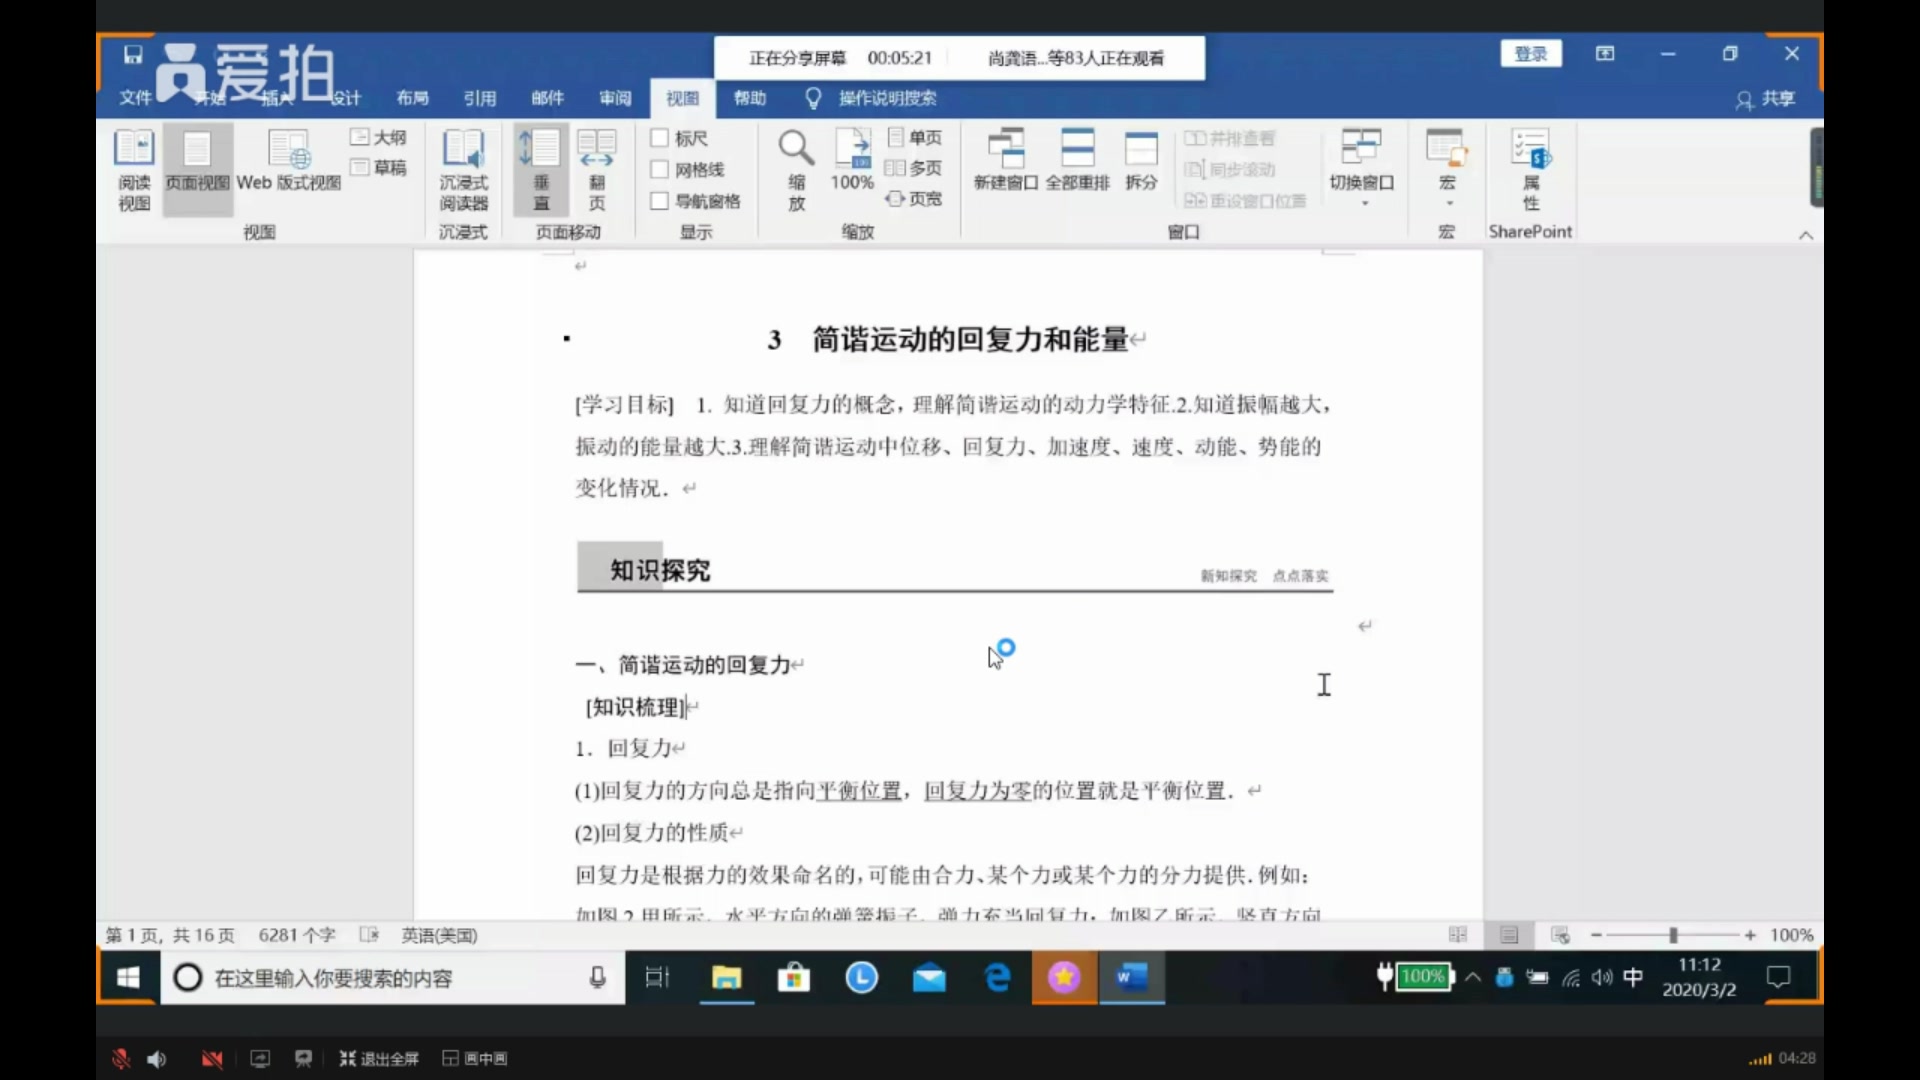1920x1080 pixels.
Task: Enable the 标尺 ruler checkbox
Action: tap(660, 138)
